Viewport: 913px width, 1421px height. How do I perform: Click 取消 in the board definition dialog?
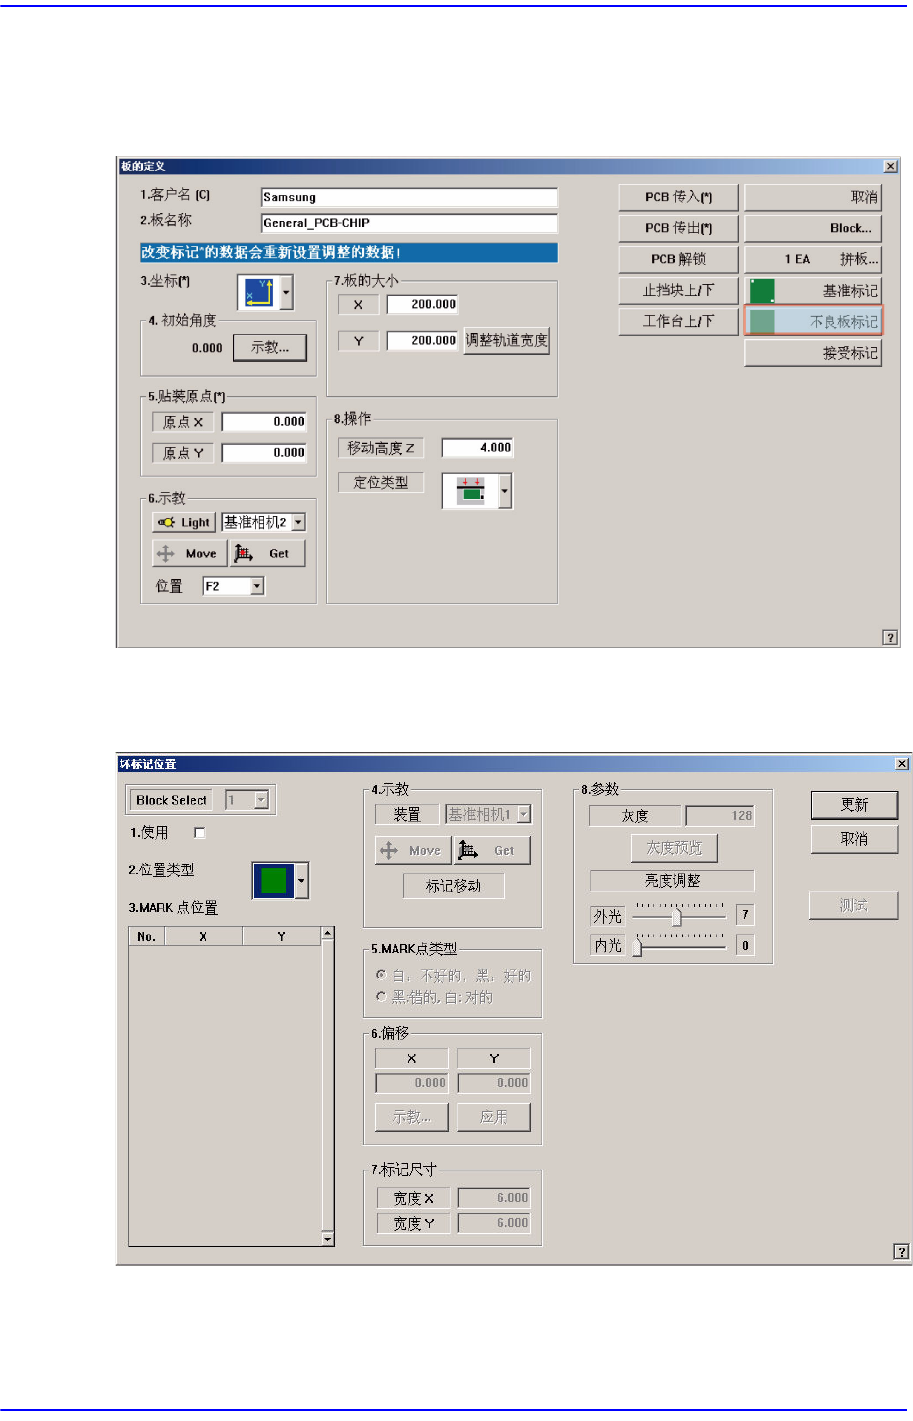813,198
